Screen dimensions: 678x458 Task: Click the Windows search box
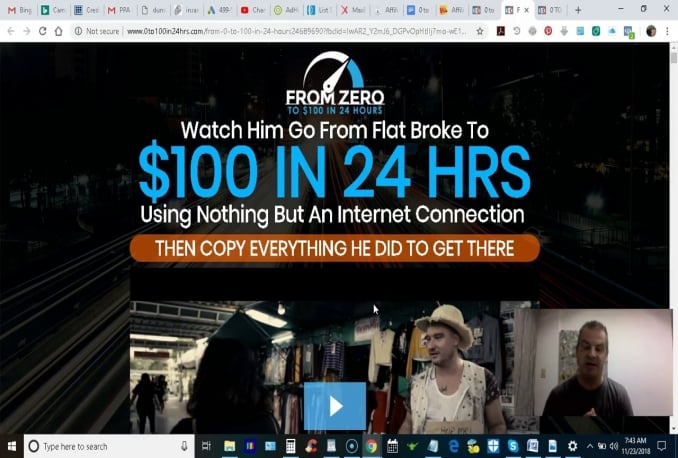(x=109, y=446)
